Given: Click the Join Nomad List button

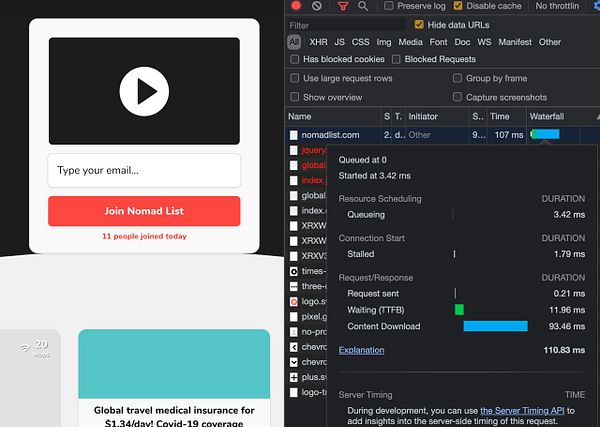Looking at the screenshot, I should pyautogui.click(x=144, y=211).
